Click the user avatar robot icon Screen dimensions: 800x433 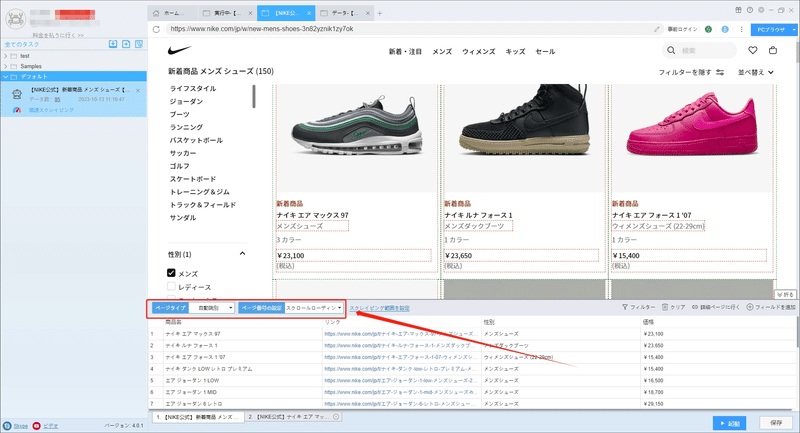point(16,19)
